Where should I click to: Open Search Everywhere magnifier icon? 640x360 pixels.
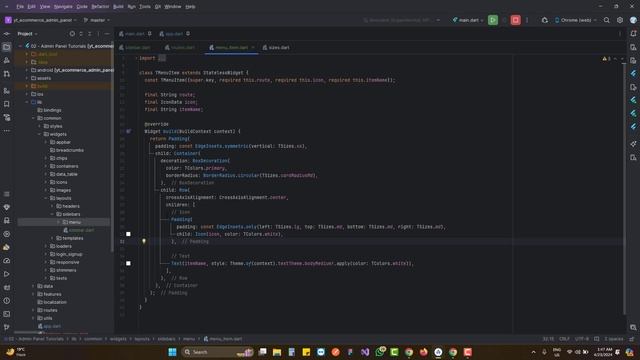pos(607,20)
